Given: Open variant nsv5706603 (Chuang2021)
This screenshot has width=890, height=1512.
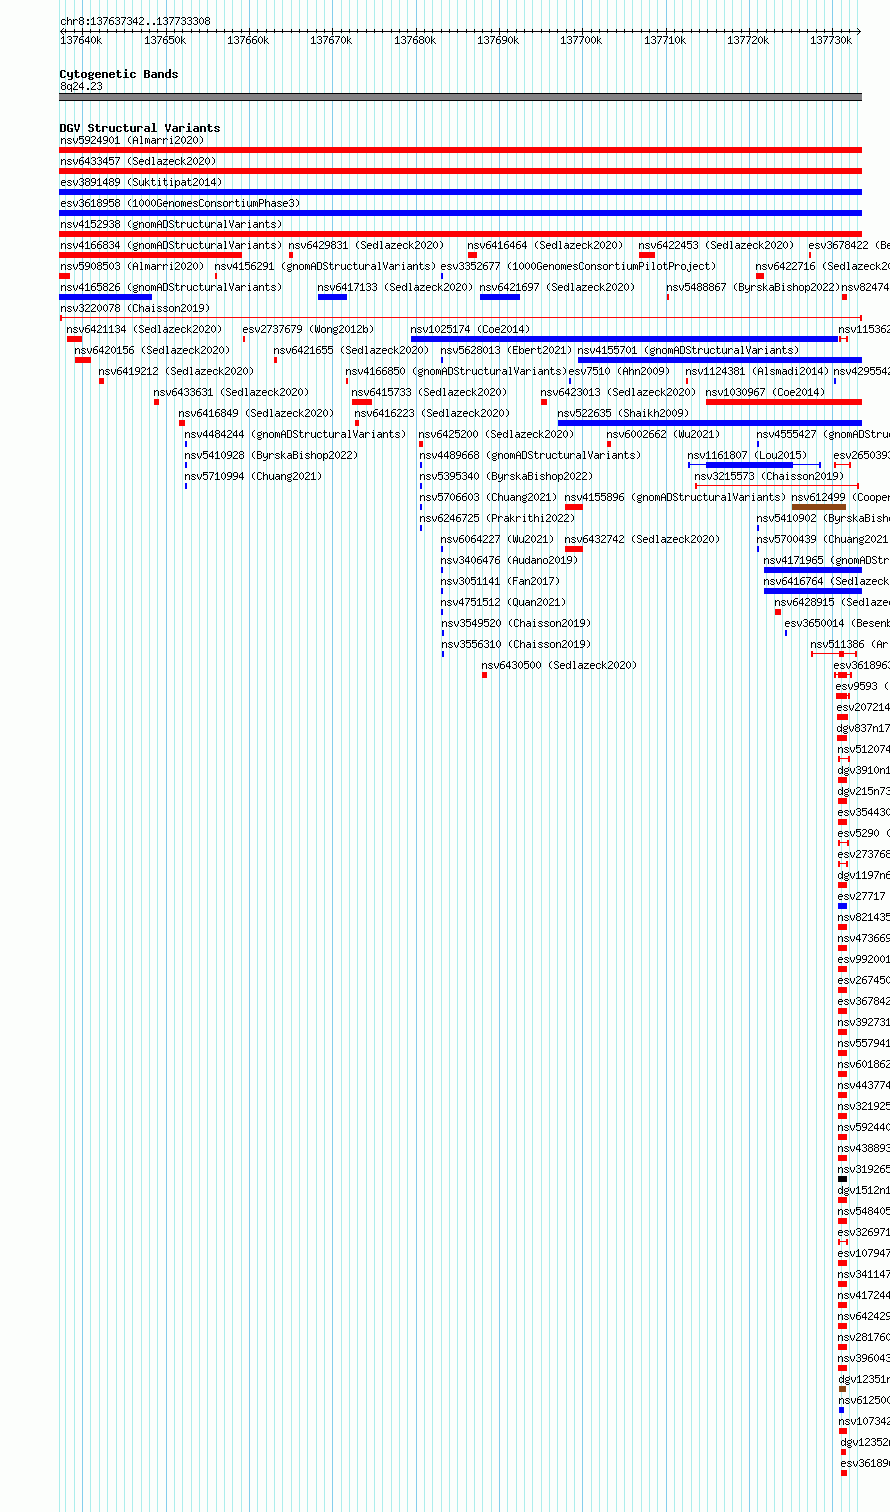Looking at the screenshot, I should tap(487, 497).
